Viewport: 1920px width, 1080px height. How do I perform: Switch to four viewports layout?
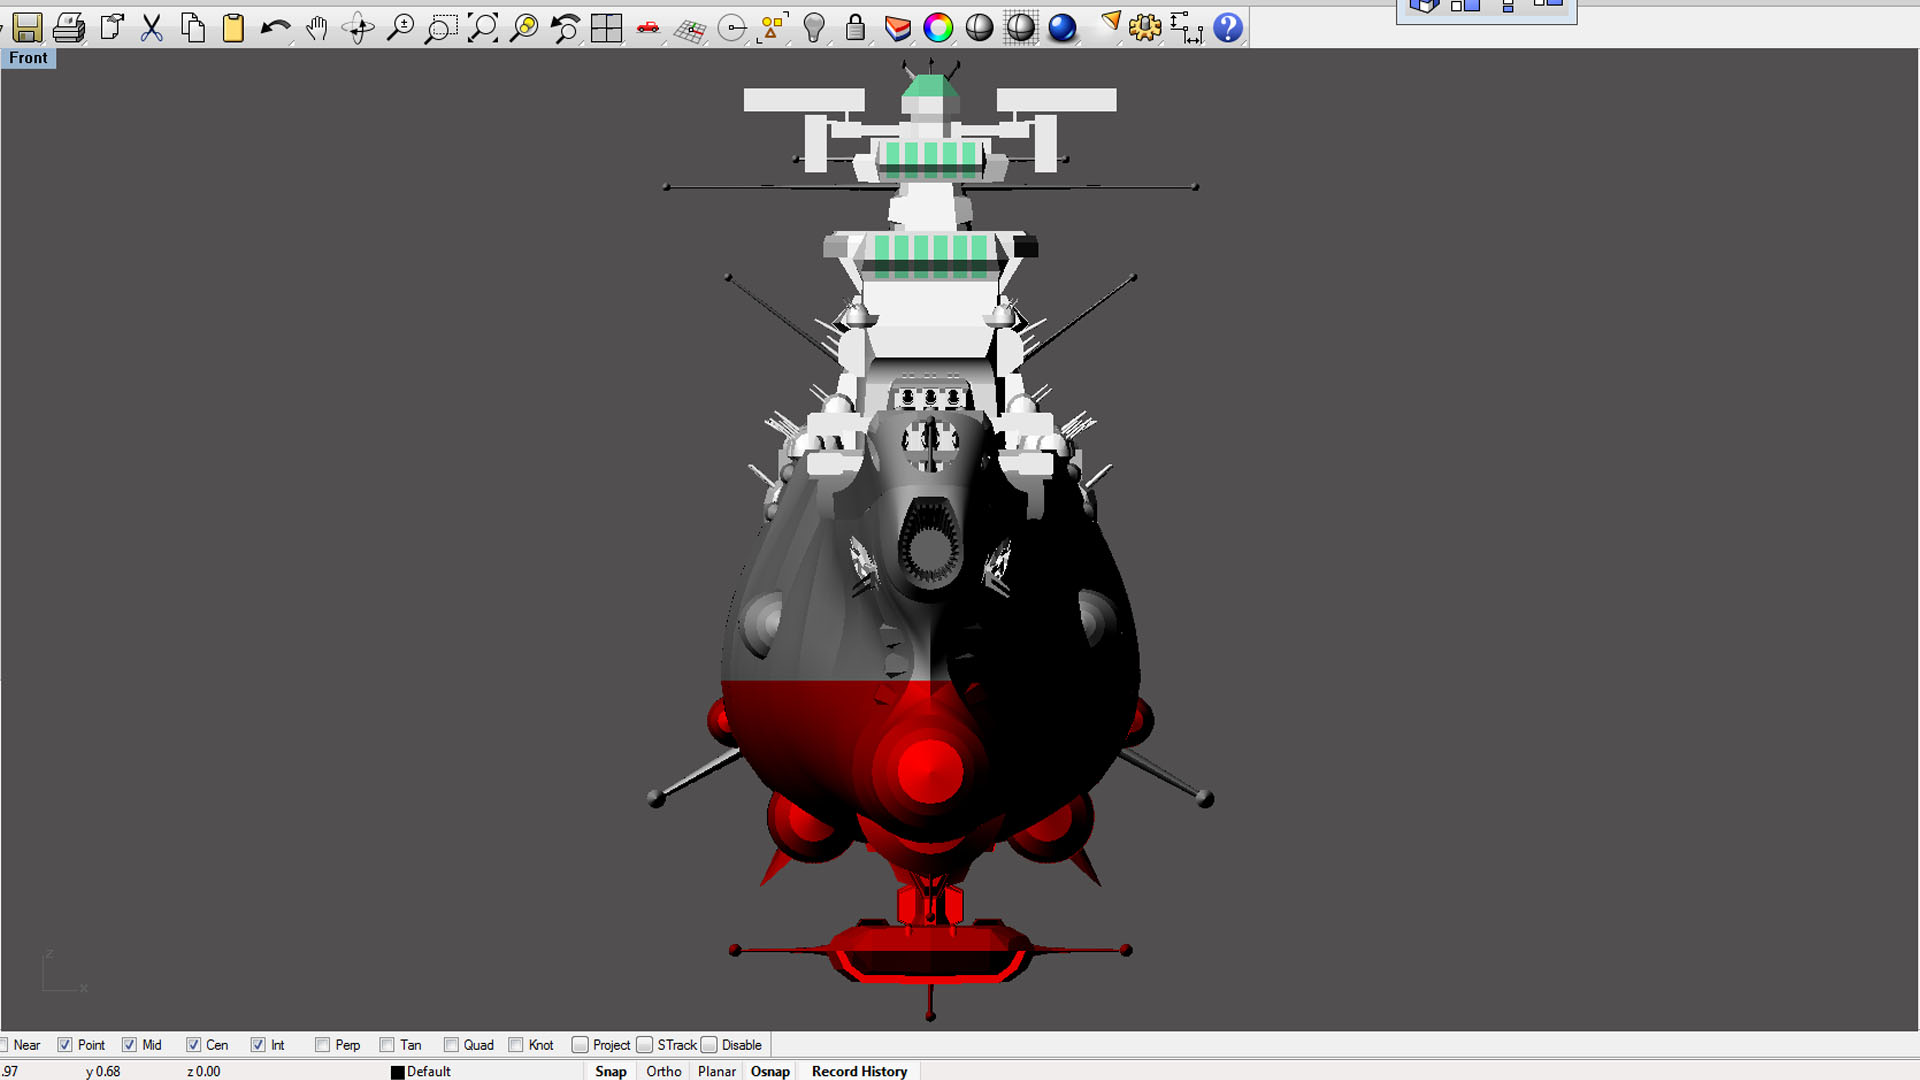click(606, 27)
